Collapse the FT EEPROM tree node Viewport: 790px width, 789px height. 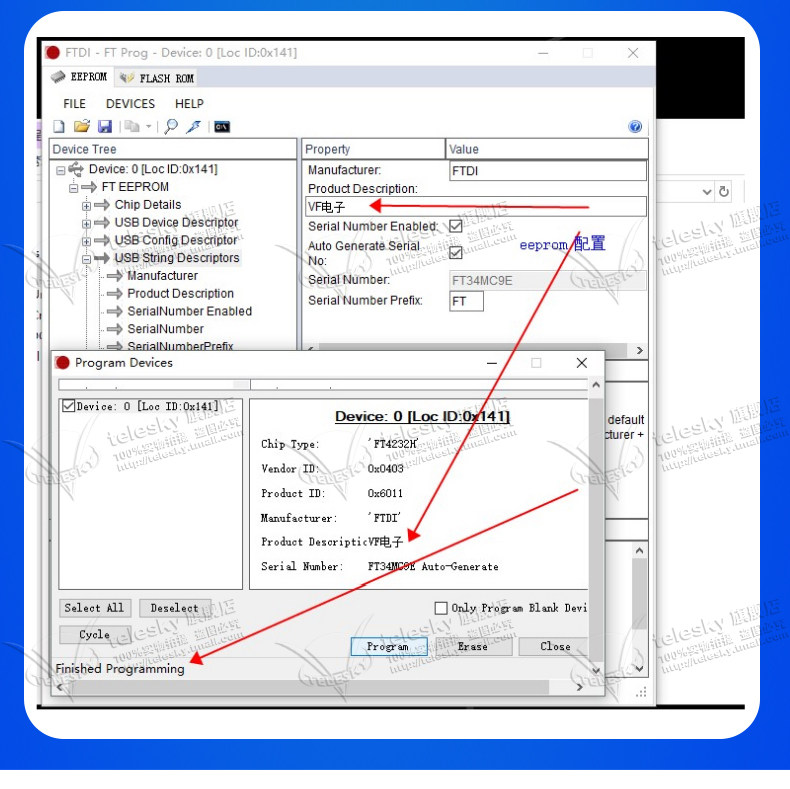tap(74, 188)
